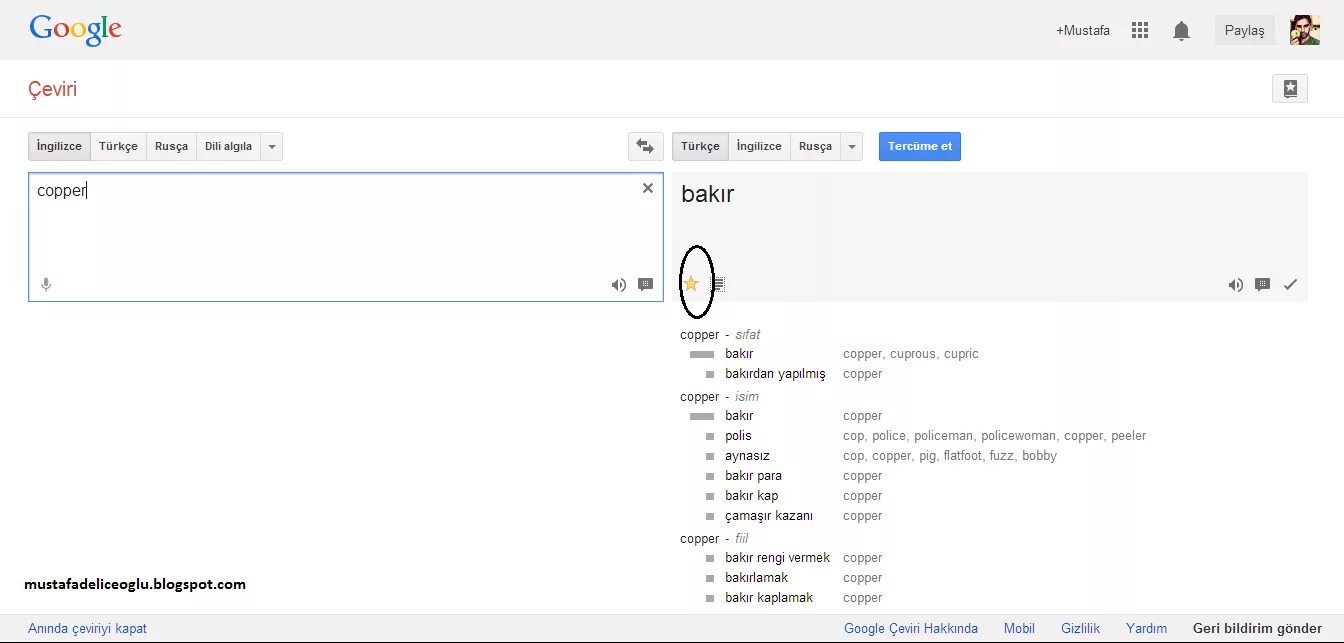1344x643 pixels.
Task: Open the profile avatar menu
Action: [1305, 30]
